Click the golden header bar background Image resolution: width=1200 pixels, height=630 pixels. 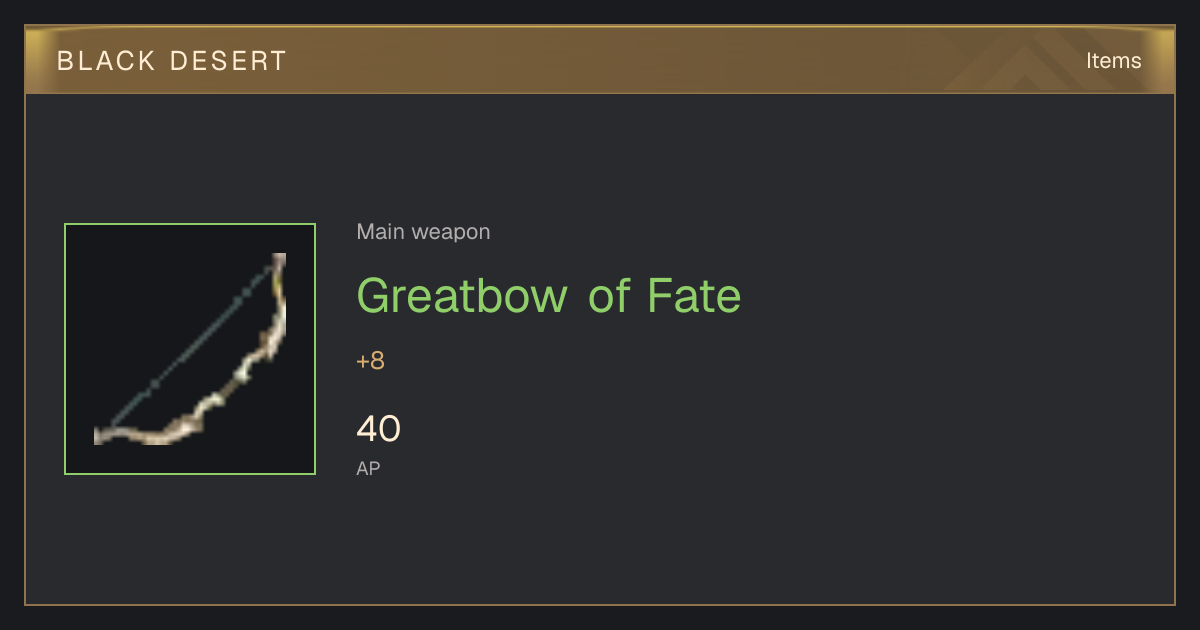coord(600,60)
